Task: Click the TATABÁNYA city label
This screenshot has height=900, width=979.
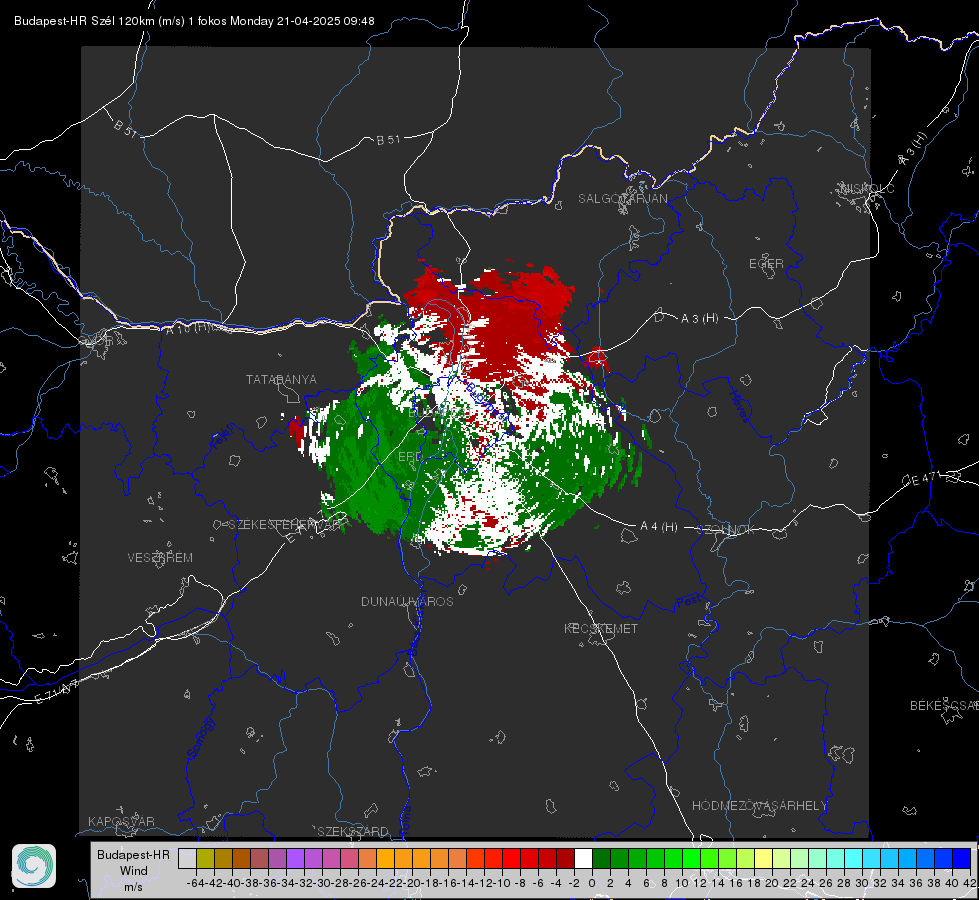Action: (x=281, y=379)
